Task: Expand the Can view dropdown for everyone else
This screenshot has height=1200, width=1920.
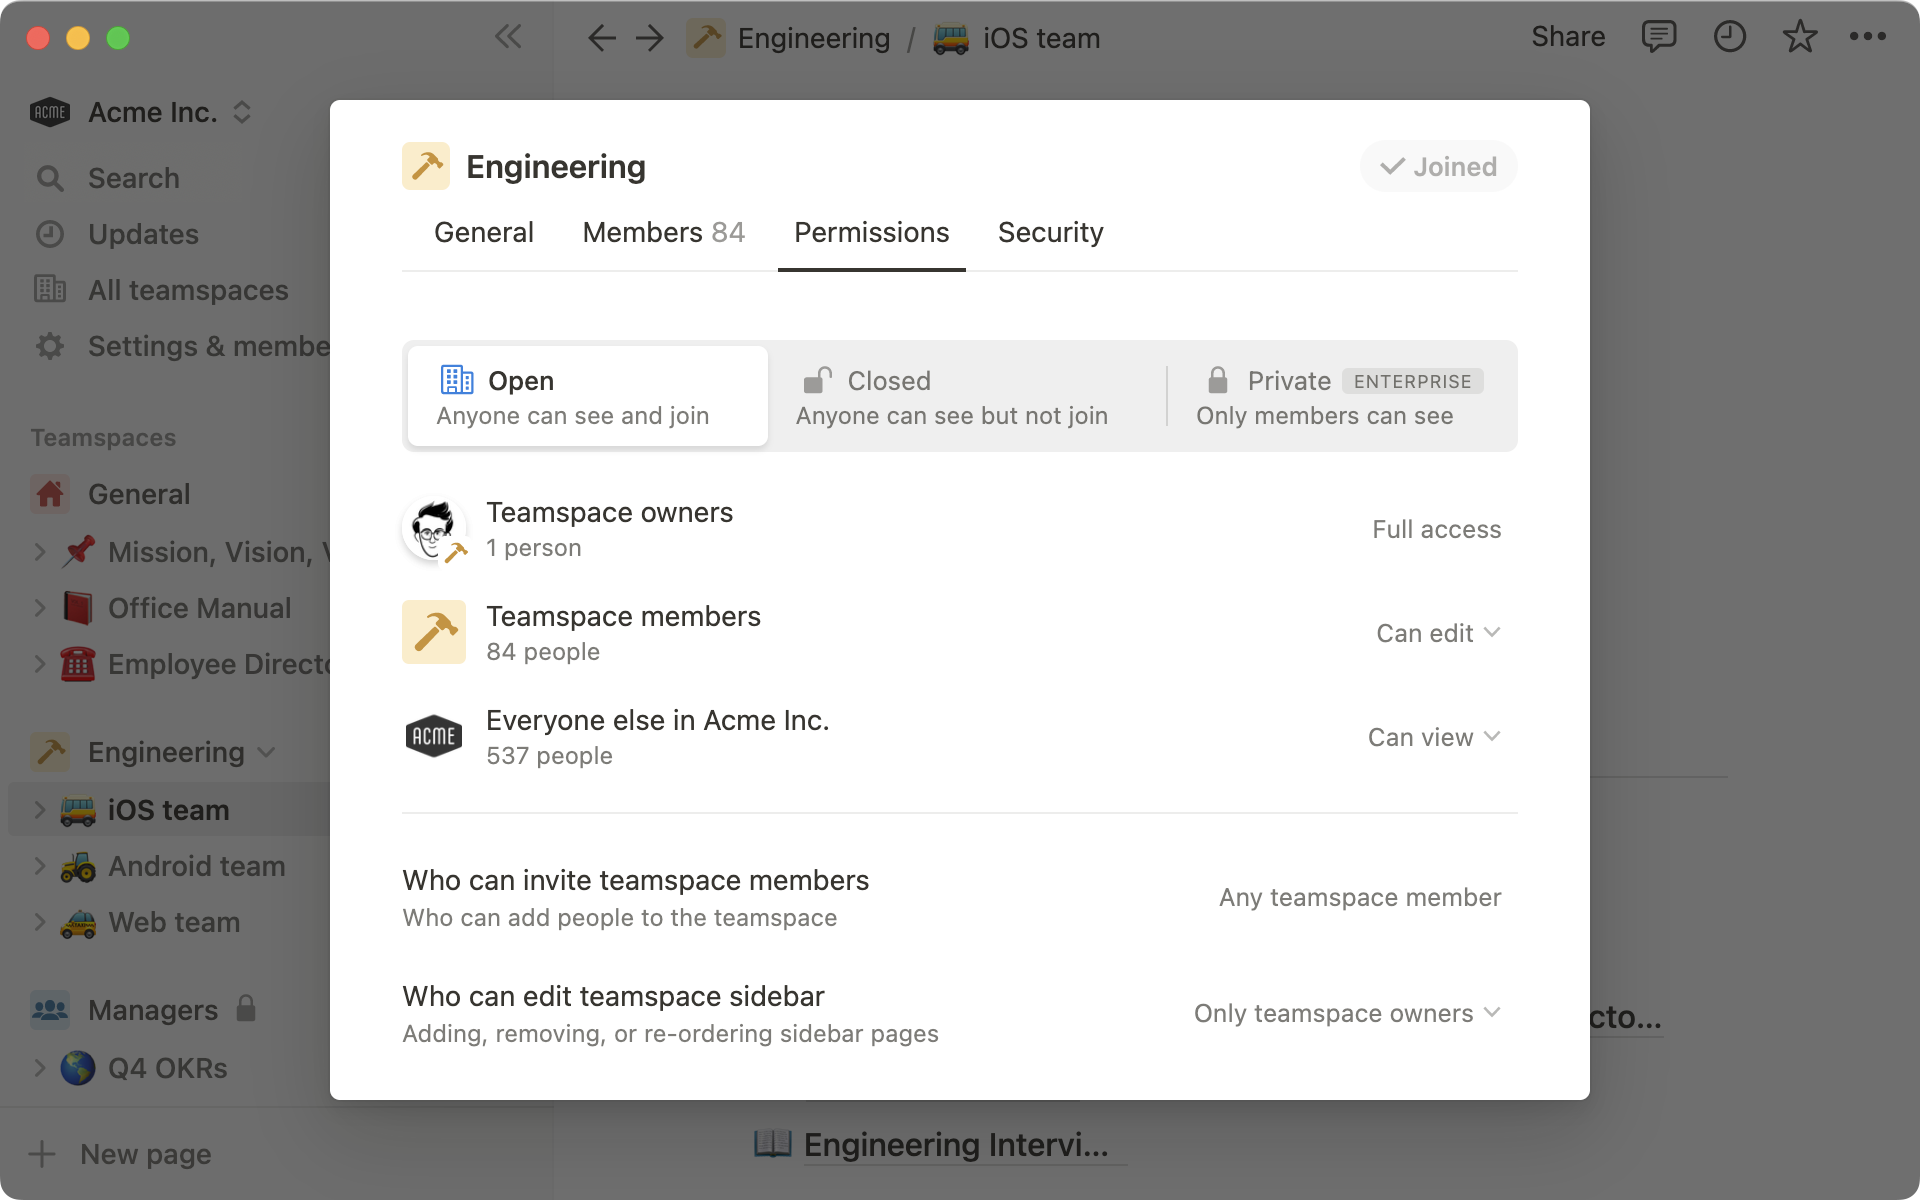Action: 1434,737
